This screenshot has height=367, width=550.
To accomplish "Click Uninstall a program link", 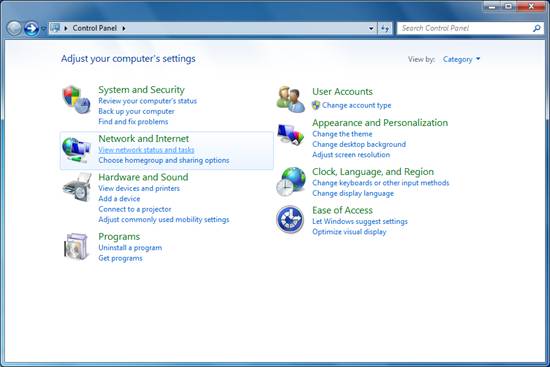I will coord(130,248).
